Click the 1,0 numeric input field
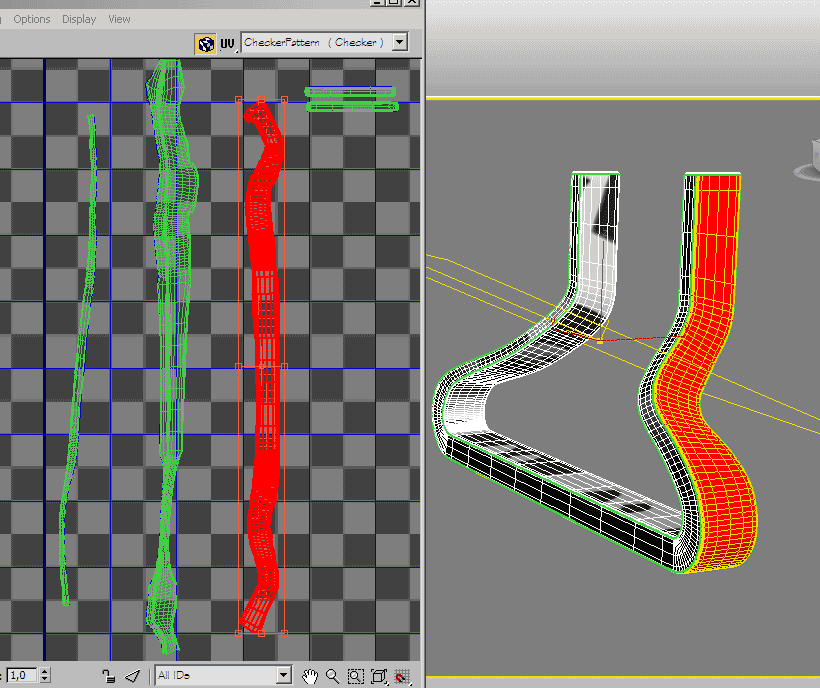The height and width of the screenshot is (688, 820). point(20,676)
